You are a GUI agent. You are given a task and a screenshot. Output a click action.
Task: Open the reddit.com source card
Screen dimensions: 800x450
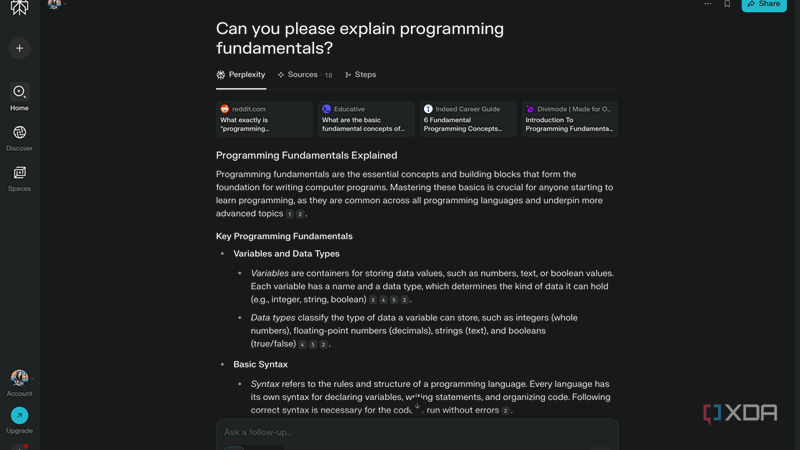(x=264, y=119)
